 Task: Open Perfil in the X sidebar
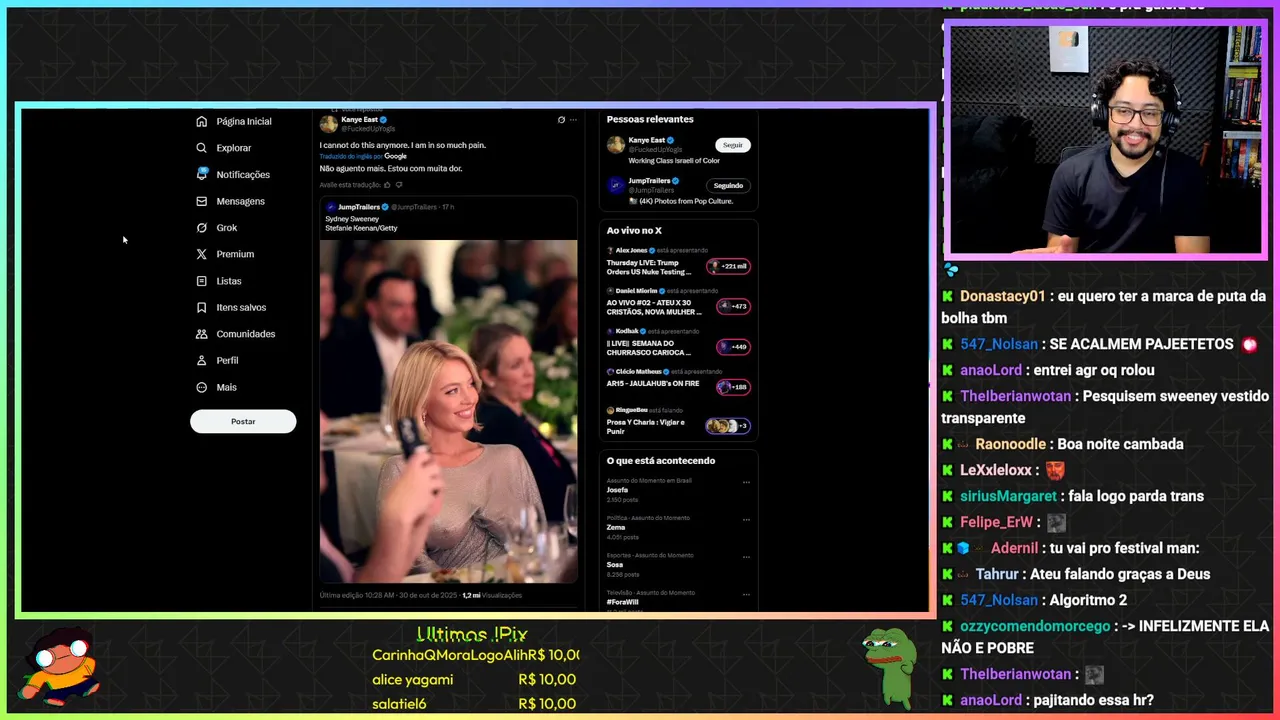point(217,360)
